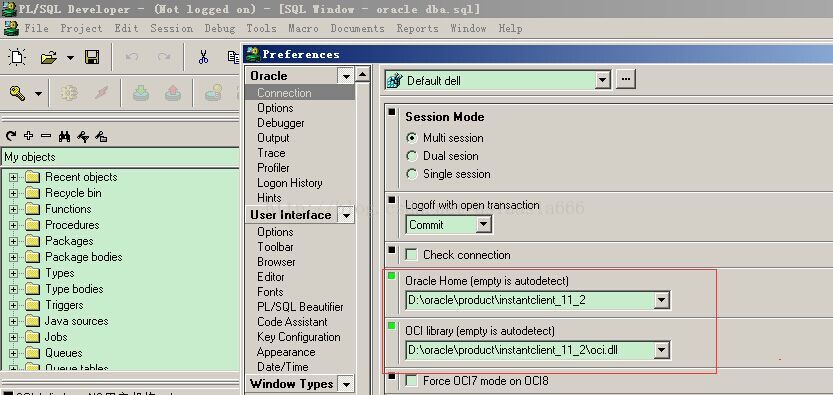Click the Log on key icon
The height and width of the screenshot is (395, 833).
(18, 93)
